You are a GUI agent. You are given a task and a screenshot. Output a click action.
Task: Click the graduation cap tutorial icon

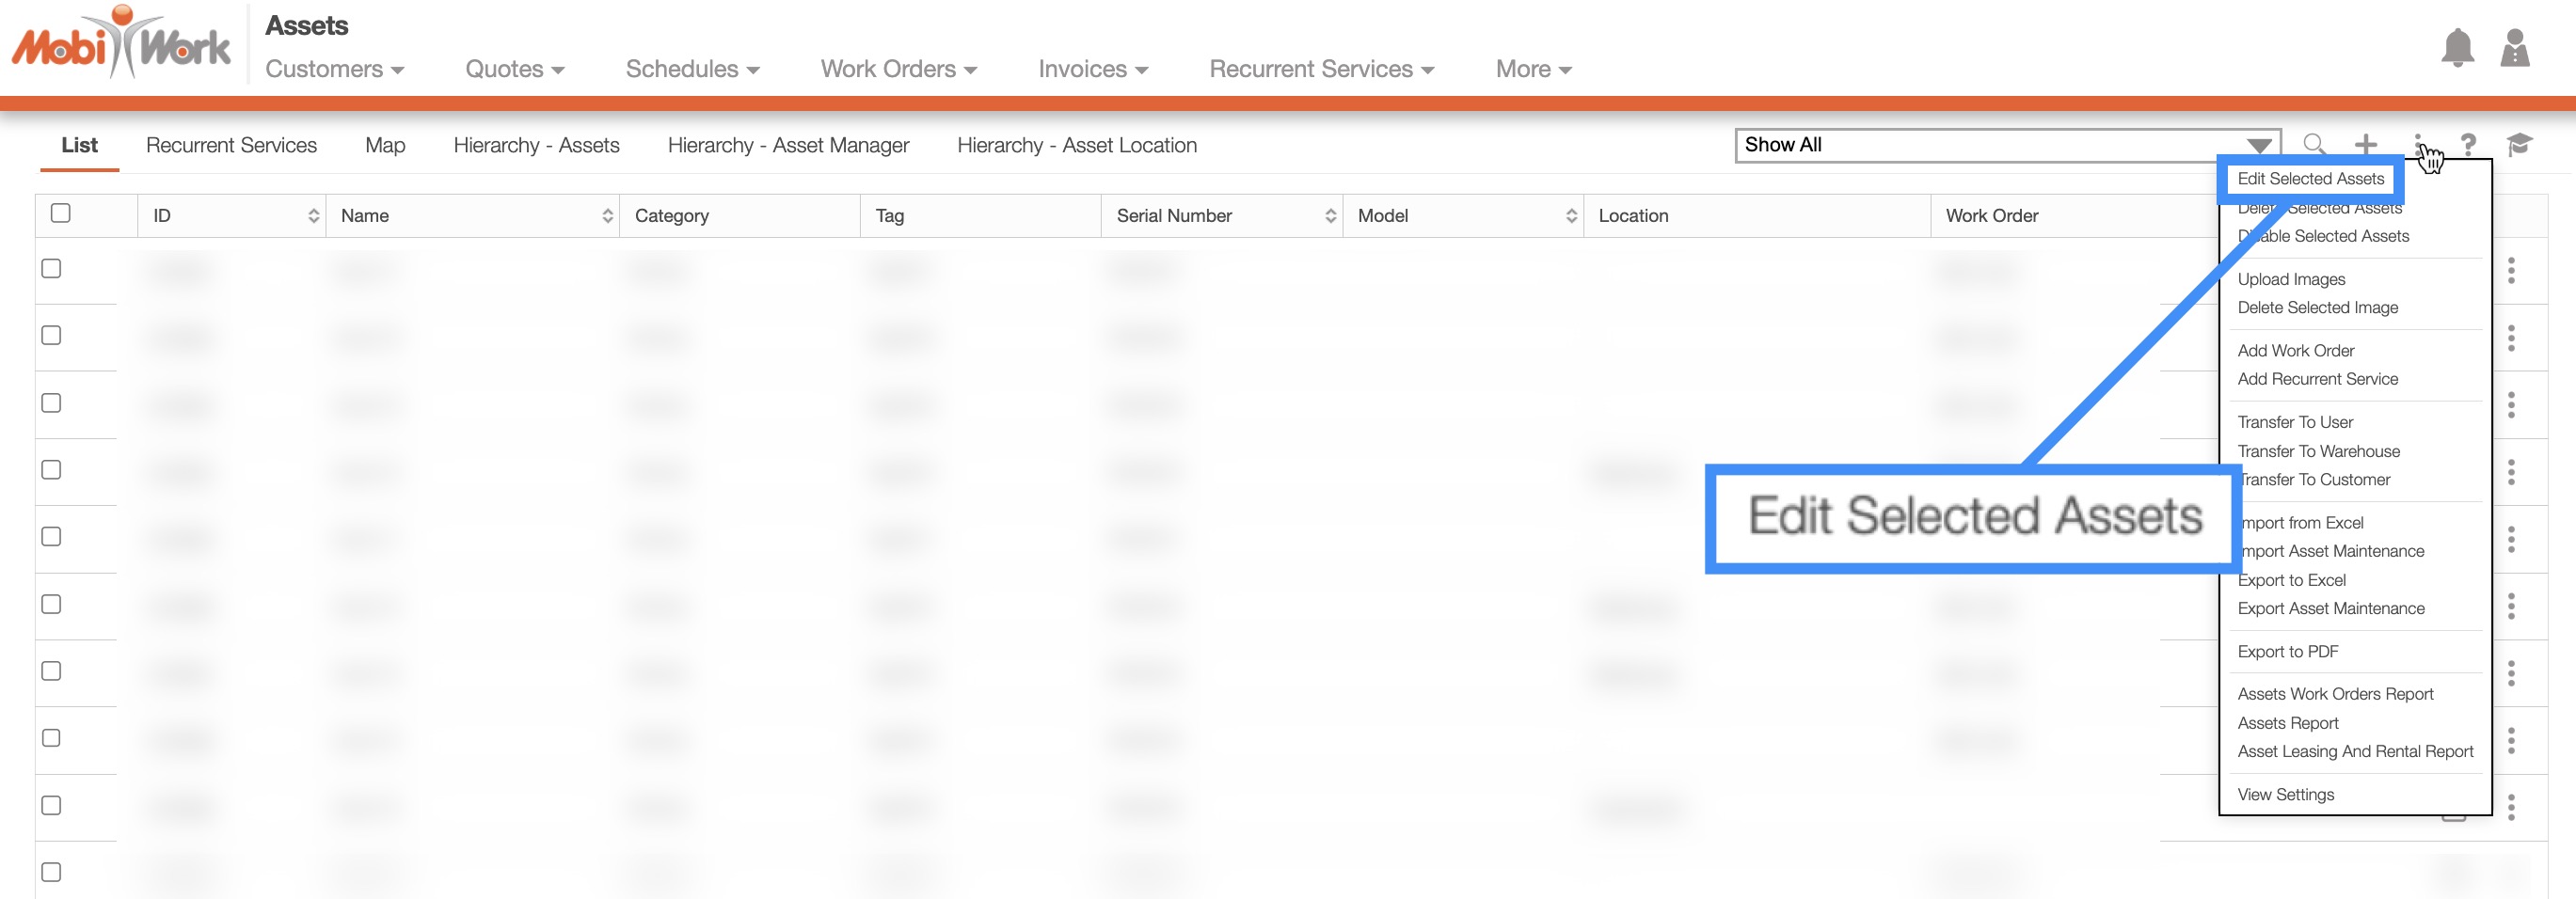click(x=2519, y=144)
